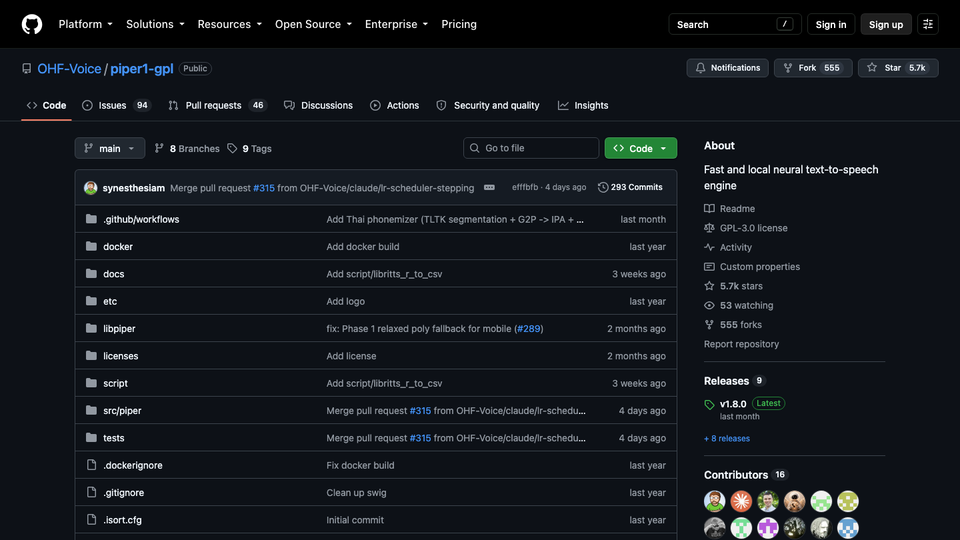Expand commit message ellipsis button
The image size is (960, 540).
coord(489,187)
